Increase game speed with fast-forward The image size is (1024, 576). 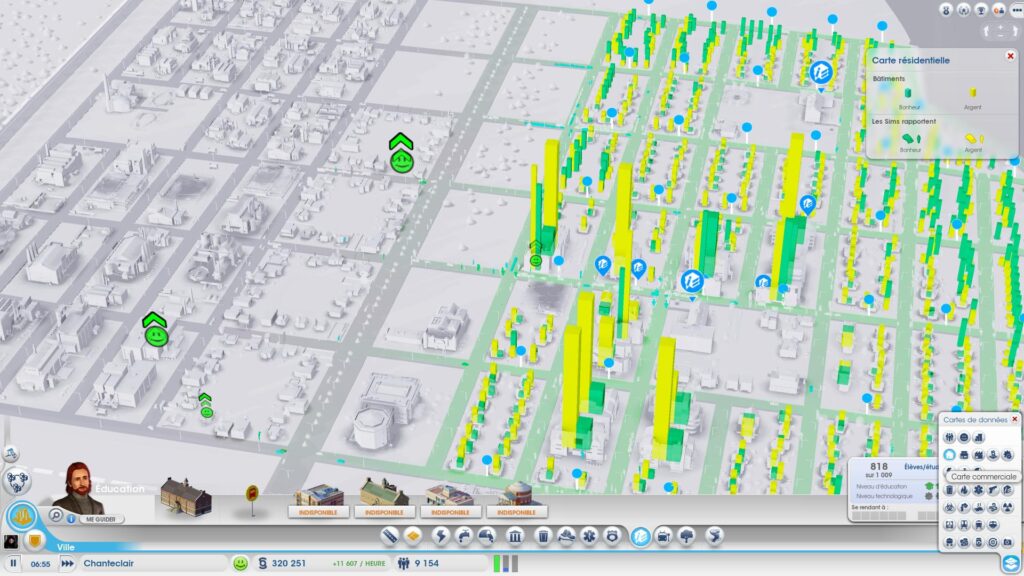click(67, 563)
